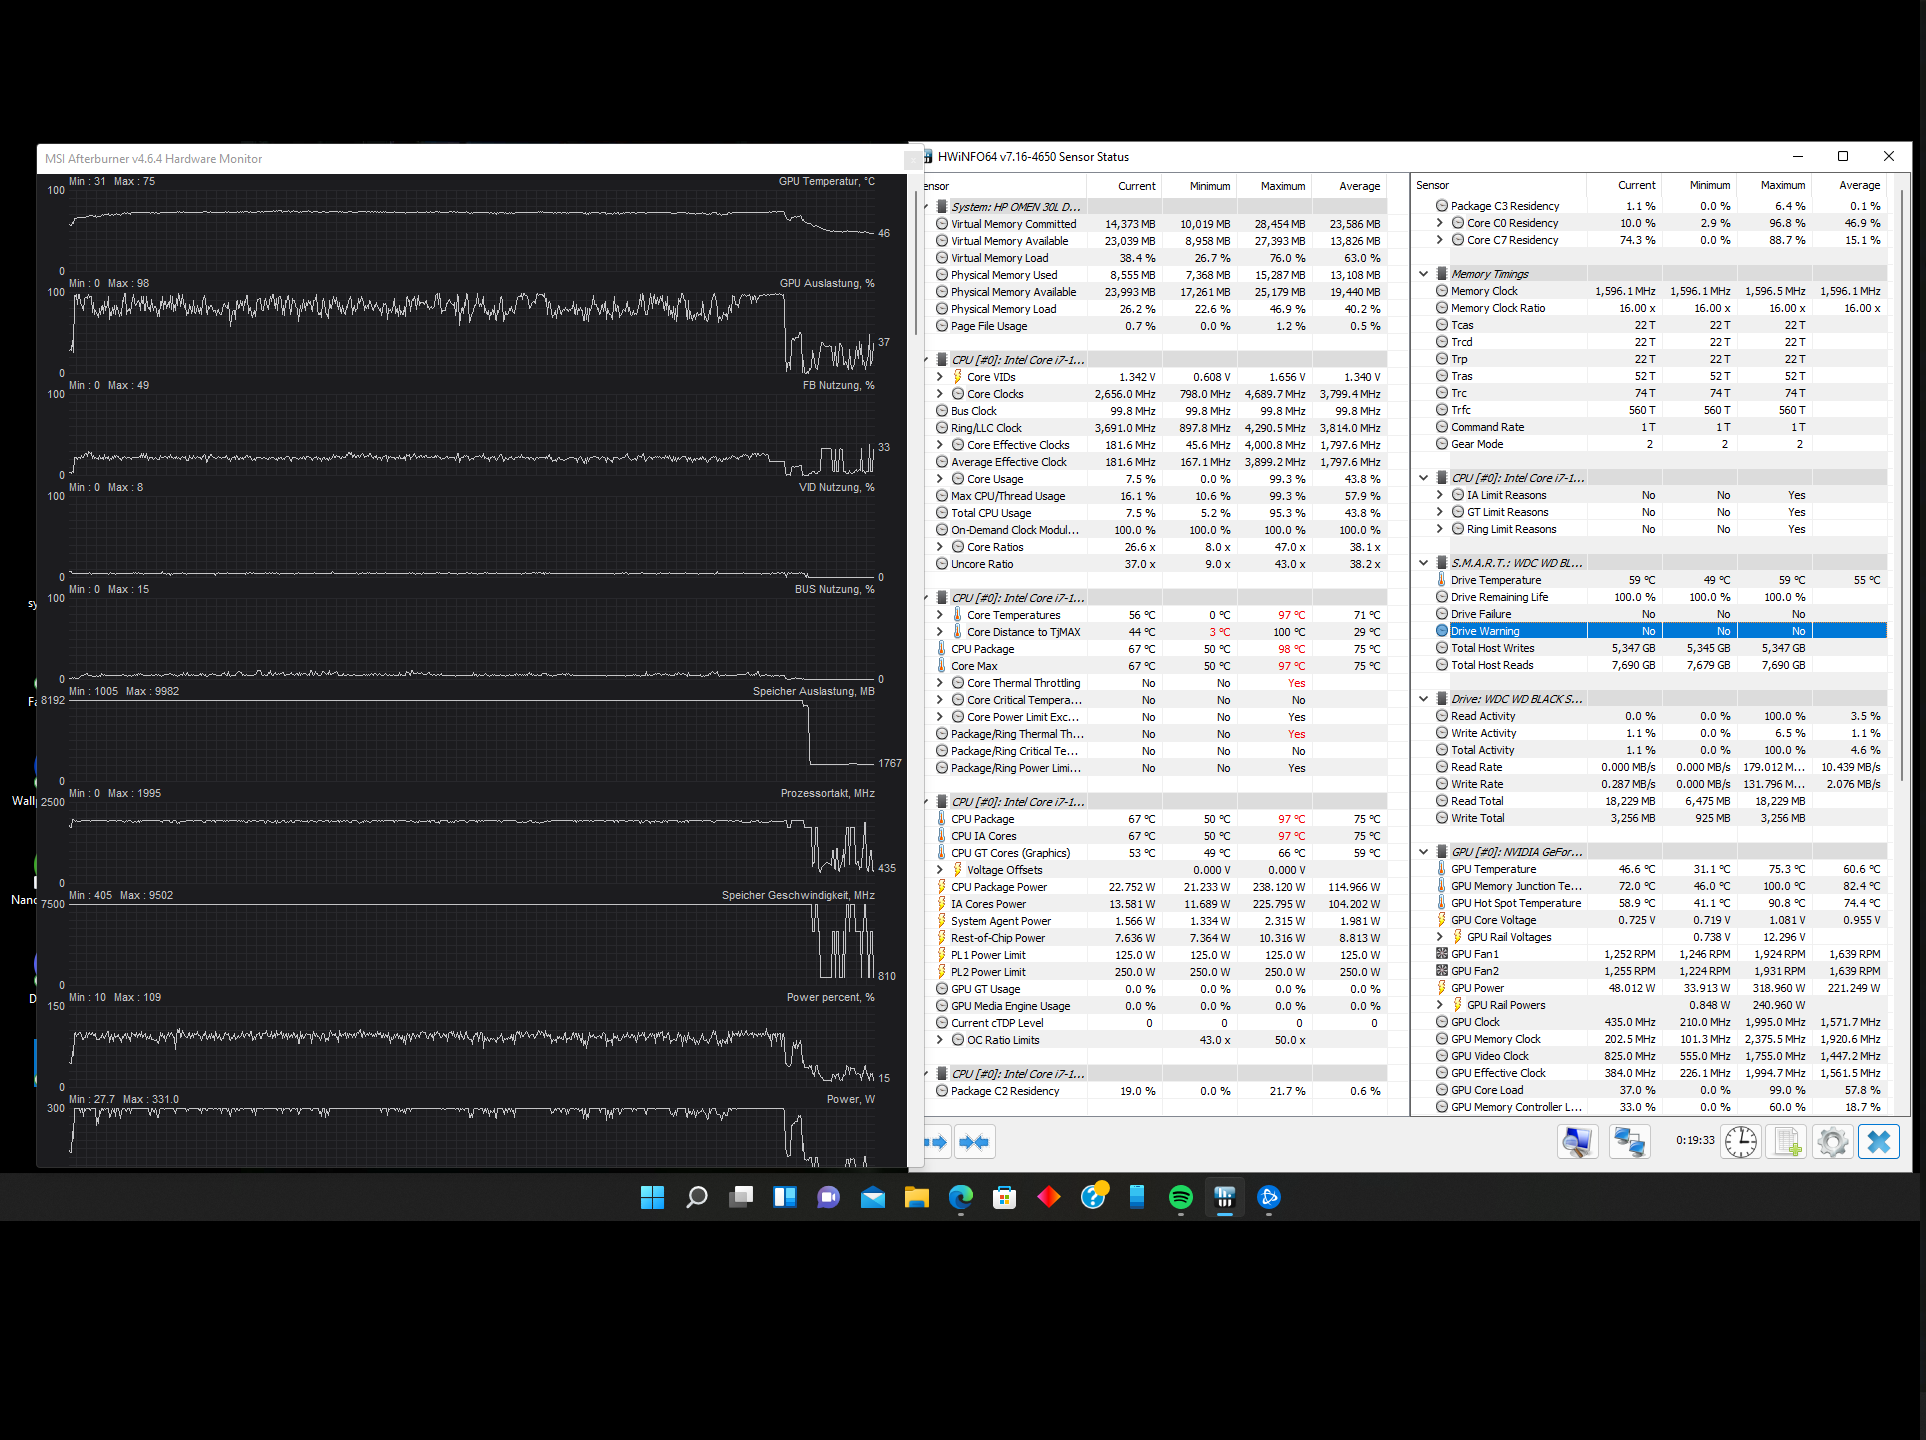Collapse S.M.A.R.T. WDC WD section
The image size is (1926, 1440).
coord(1423,563)
